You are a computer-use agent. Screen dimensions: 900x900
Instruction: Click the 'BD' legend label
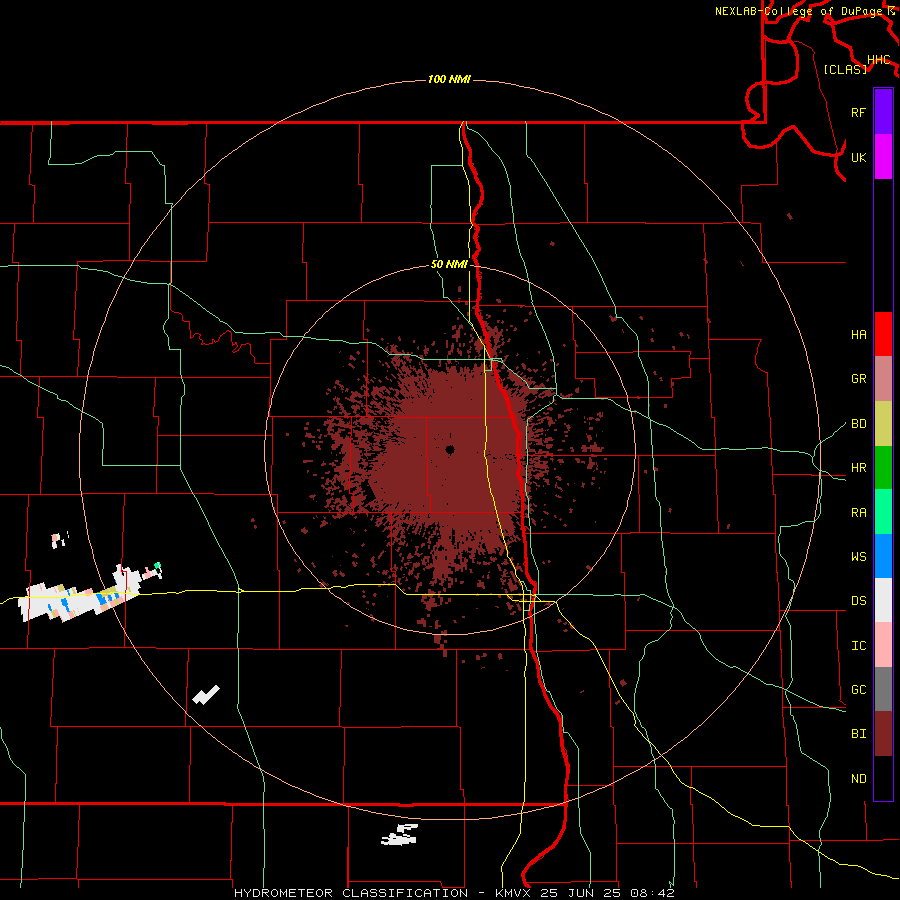click(858, 424)
